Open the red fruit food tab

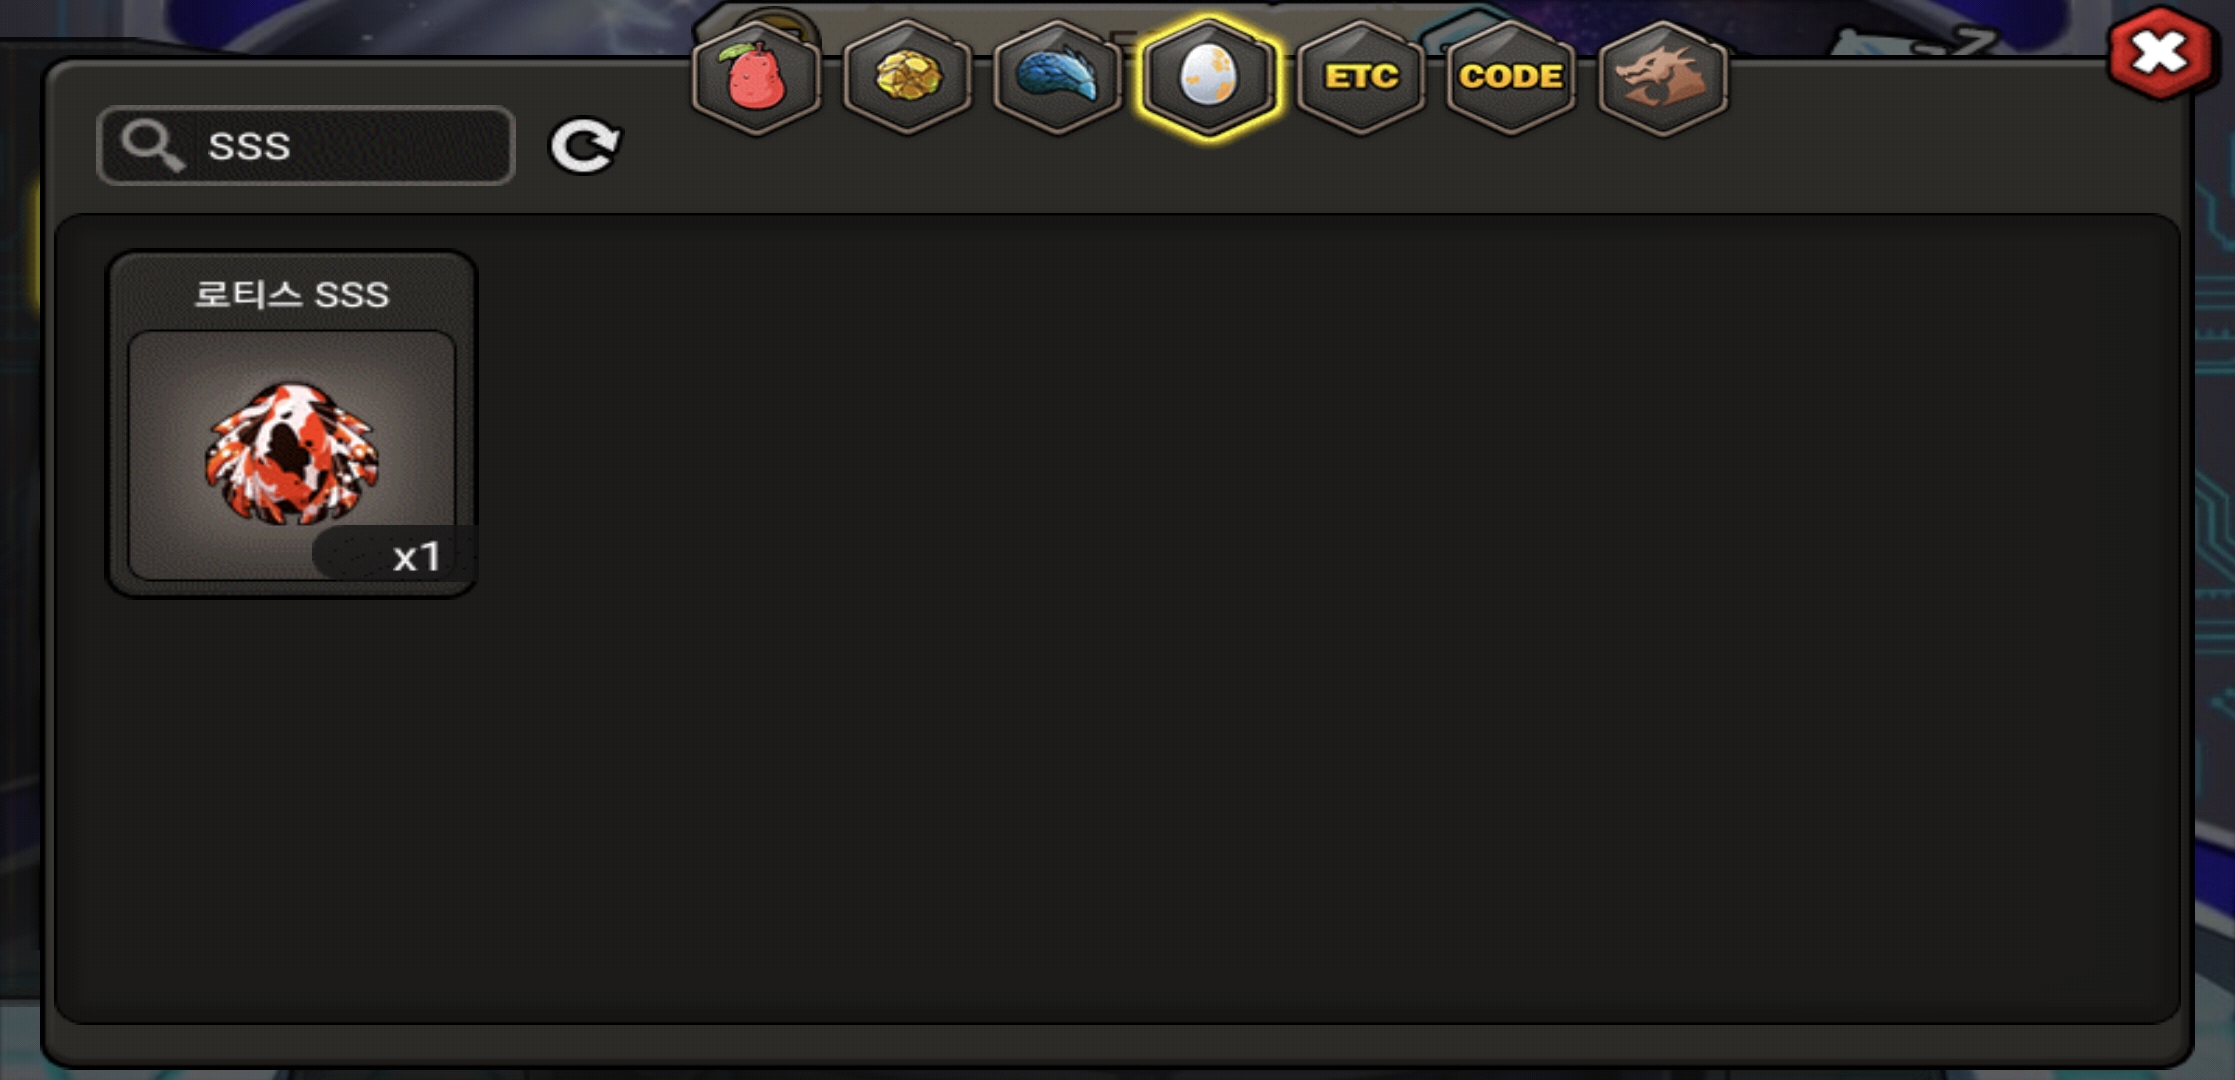[x=756, y=77]
